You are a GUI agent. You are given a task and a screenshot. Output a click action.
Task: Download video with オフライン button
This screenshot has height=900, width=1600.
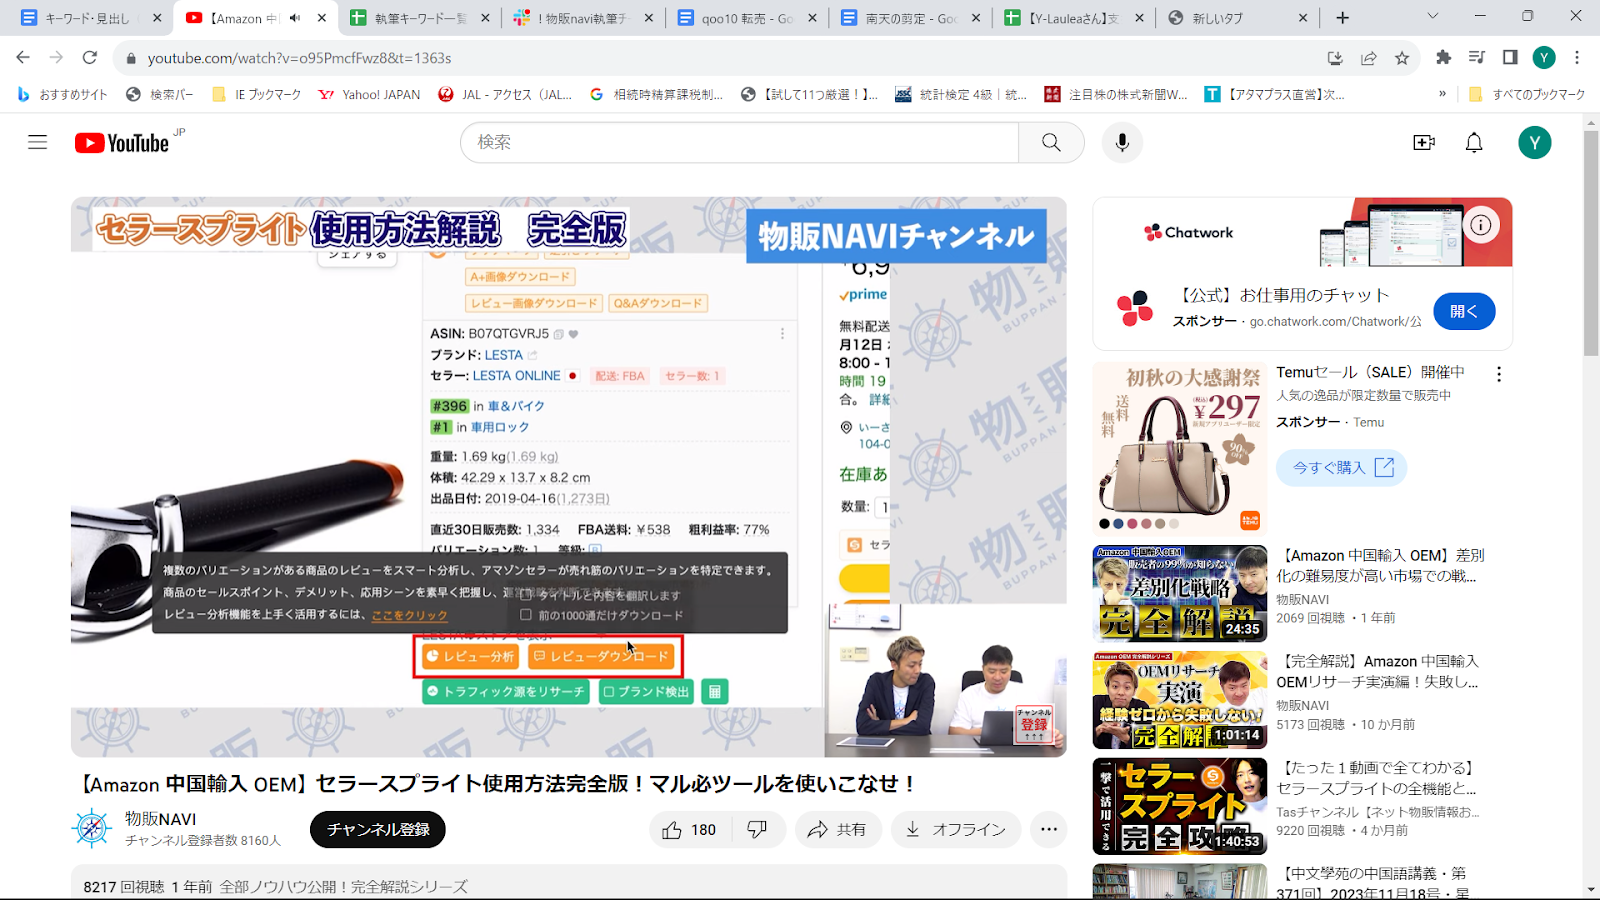tap(955, 829)
